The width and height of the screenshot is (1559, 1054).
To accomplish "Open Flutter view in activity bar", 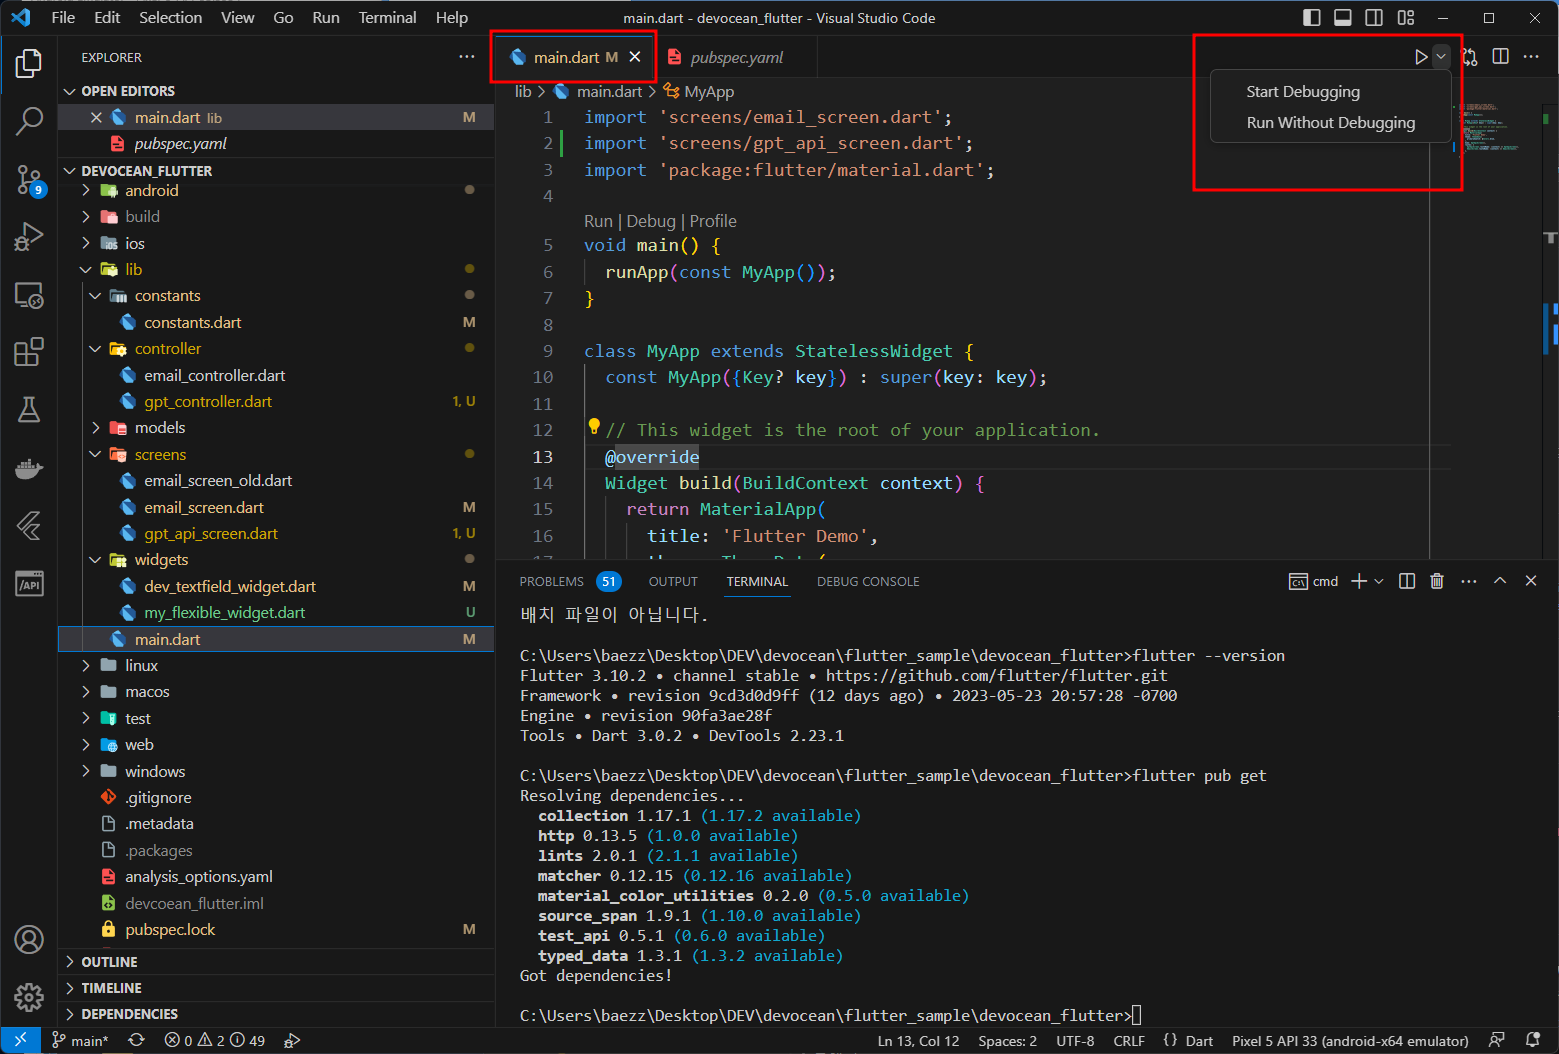I will pos(29,526).
